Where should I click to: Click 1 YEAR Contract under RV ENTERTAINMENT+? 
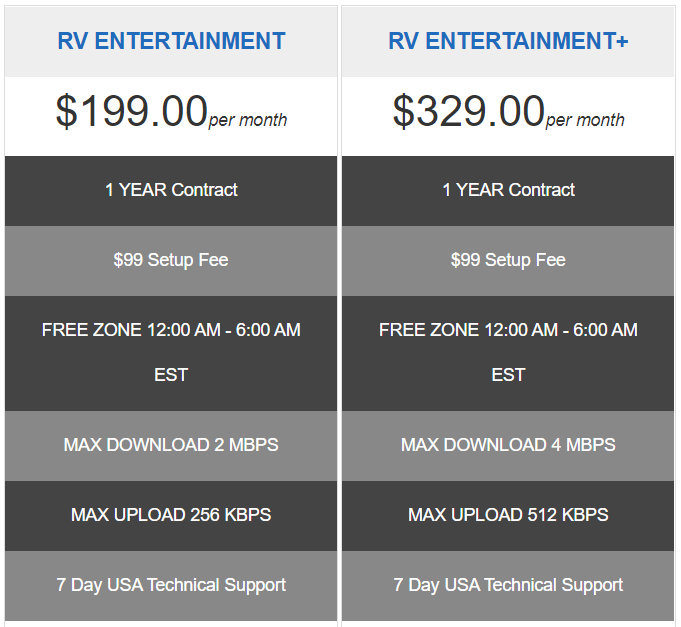pos(508,190)
